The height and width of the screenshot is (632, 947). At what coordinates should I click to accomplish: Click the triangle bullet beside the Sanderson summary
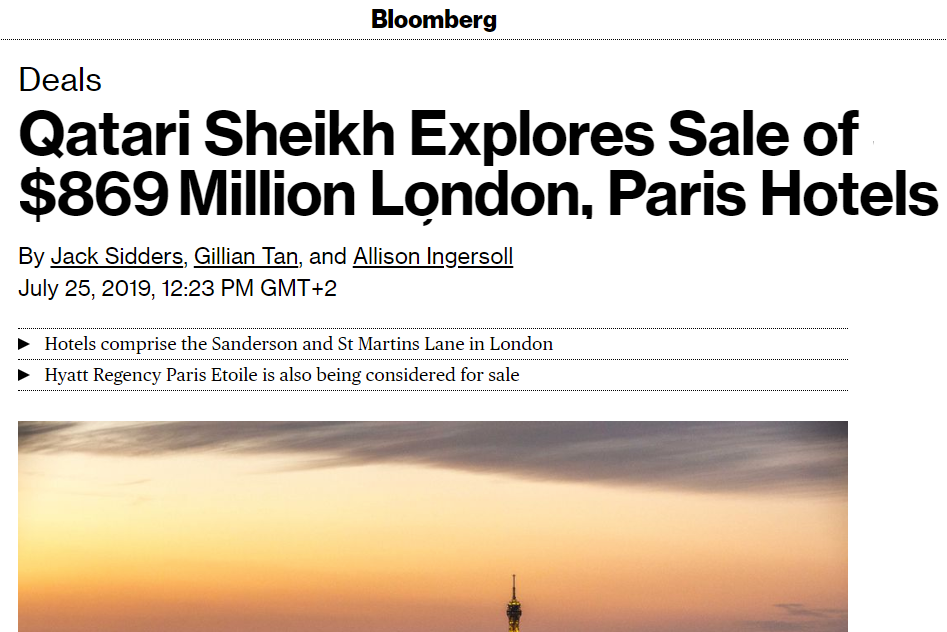coord(24,344)
